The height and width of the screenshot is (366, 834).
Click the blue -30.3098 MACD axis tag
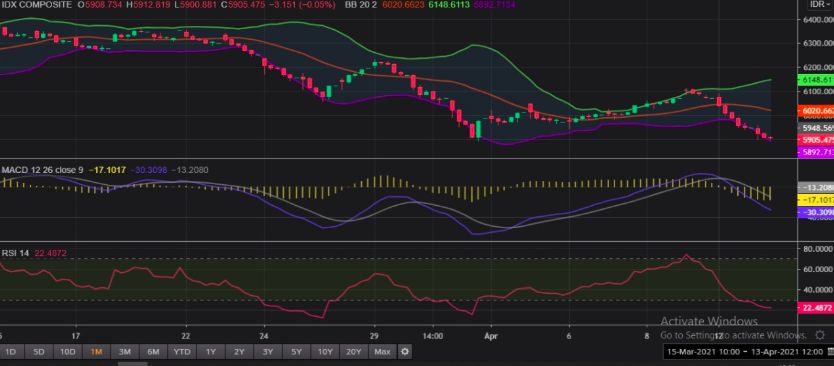tap(816, 212)
